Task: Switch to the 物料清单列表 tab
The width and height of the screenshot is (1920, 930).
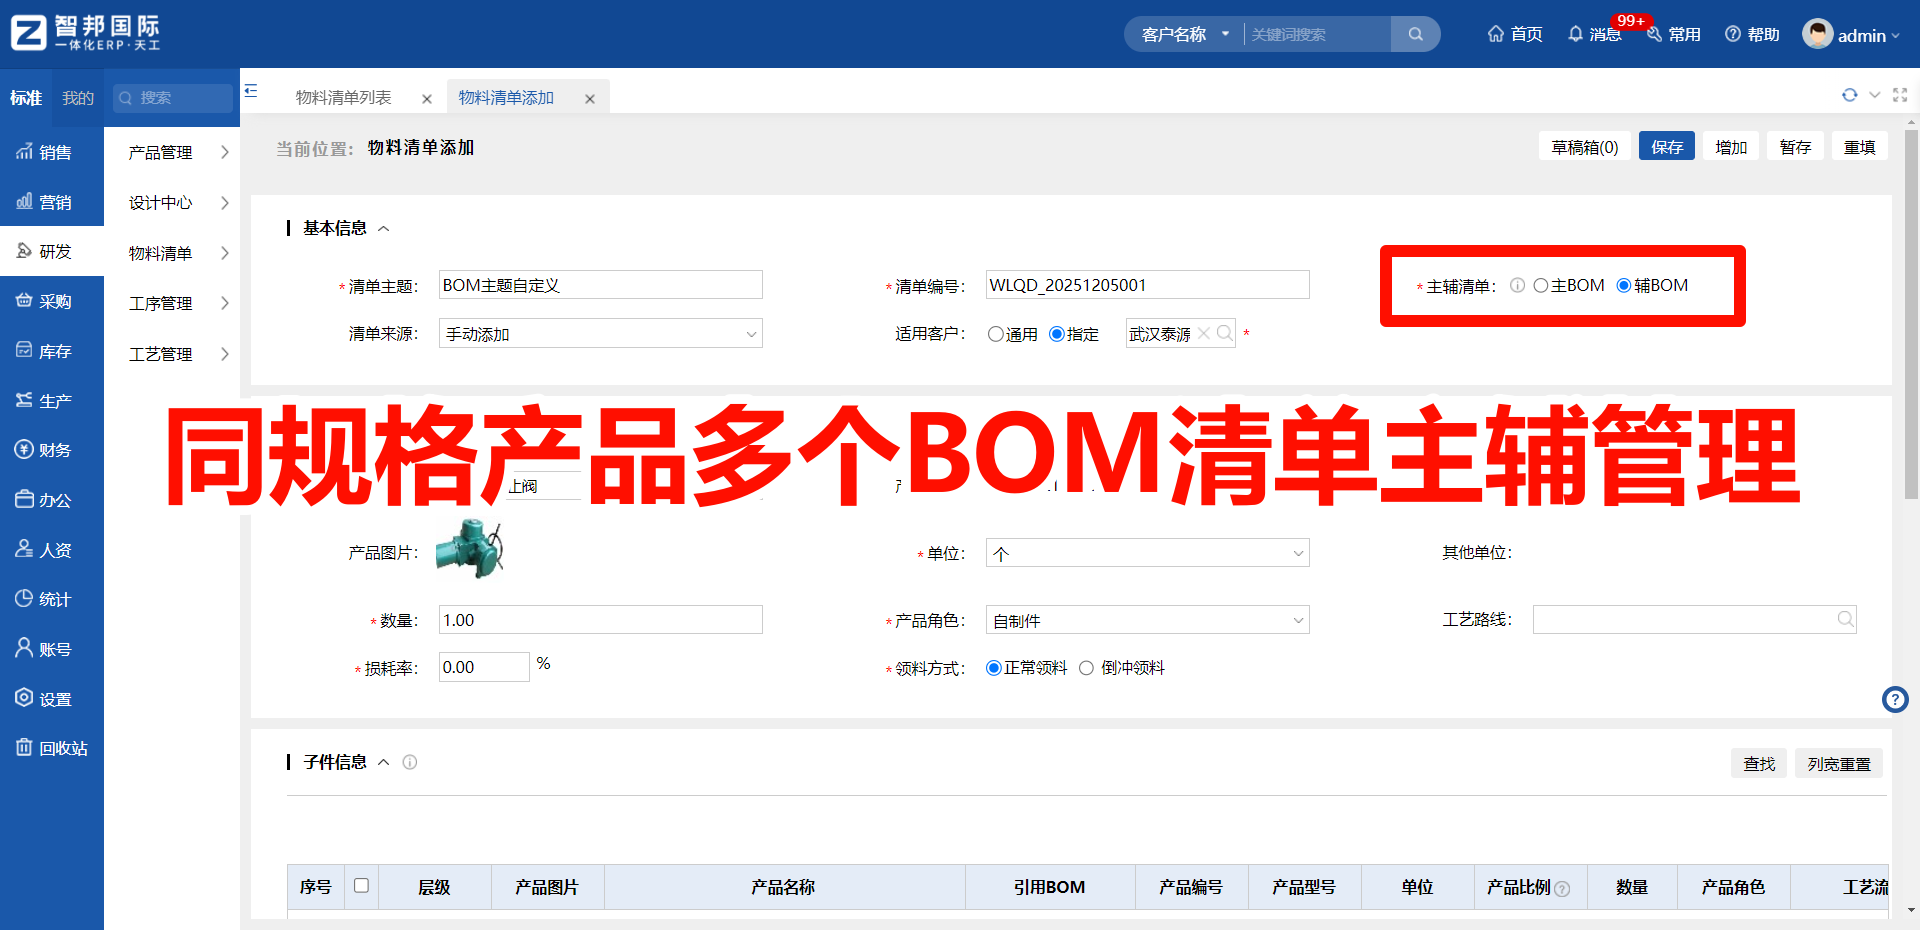Action: point(344,97)
